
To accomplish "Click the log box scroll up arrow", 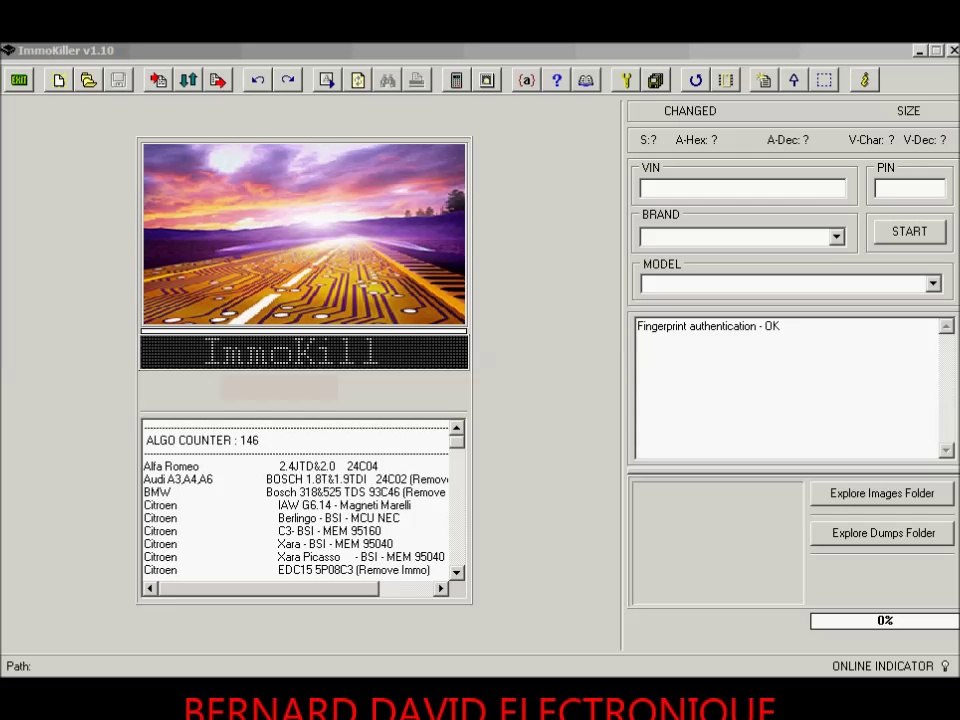I will (946, 326).
